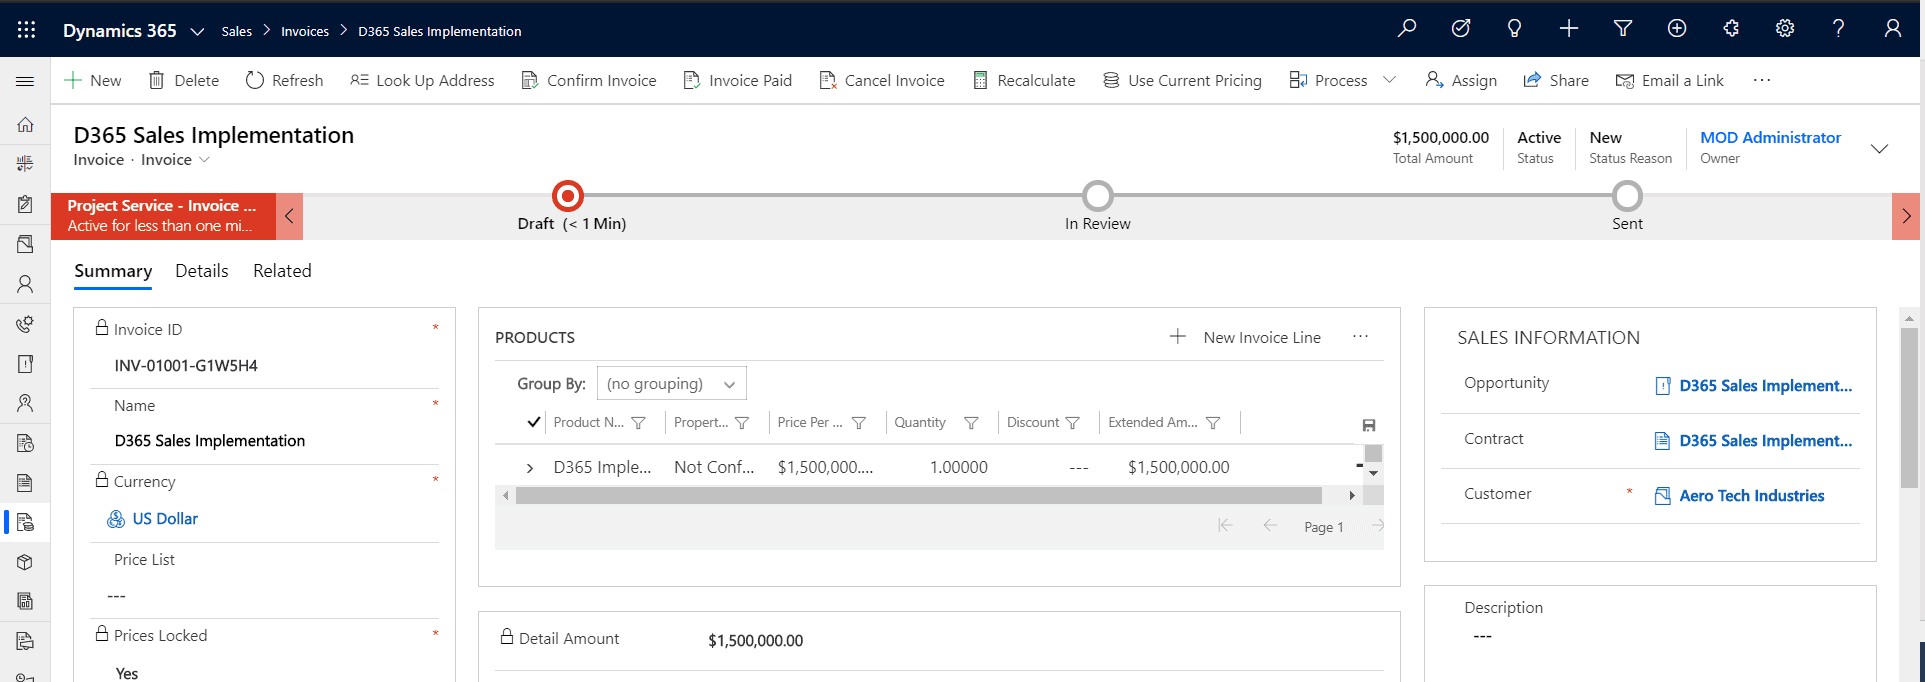Advance process stages with right chevron
Screen dimensions: 1925x682
pyautogui.click(x=1906, y=216)
